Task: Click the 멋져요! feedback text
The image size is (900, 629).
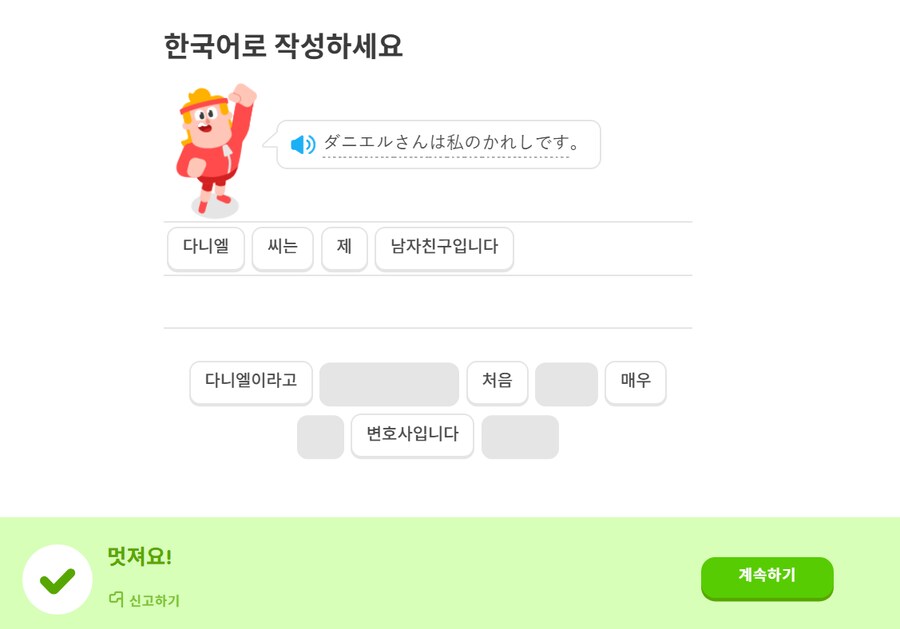Action: [139, 557]
